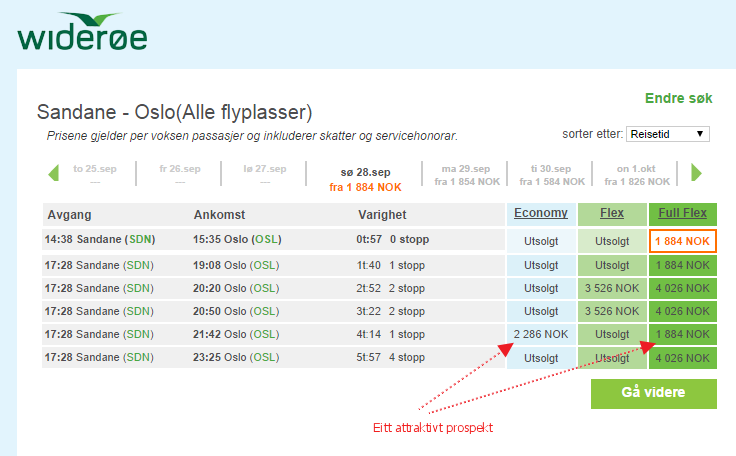Screen dimensions: 736x456
Task: Select Full Flex fare for 21:42 arrival flight
Action: click(682, 334)
